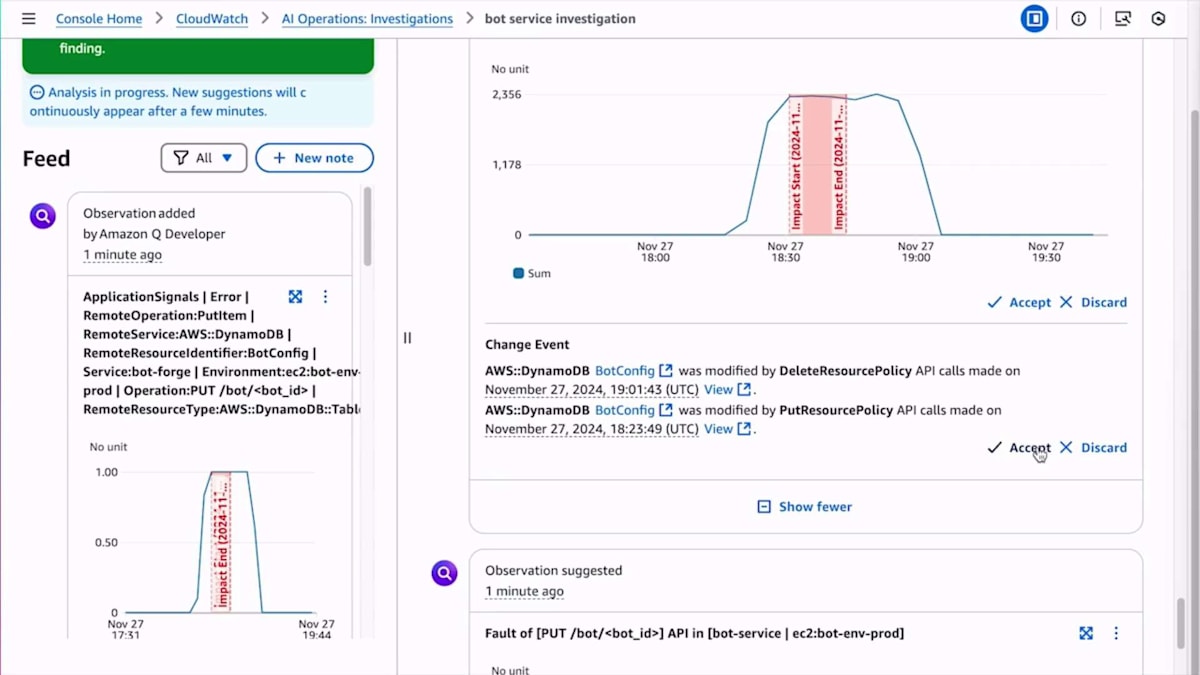Accept the Change Event suggestion
Screen dimensions: 1200x675
point(1019,448)
